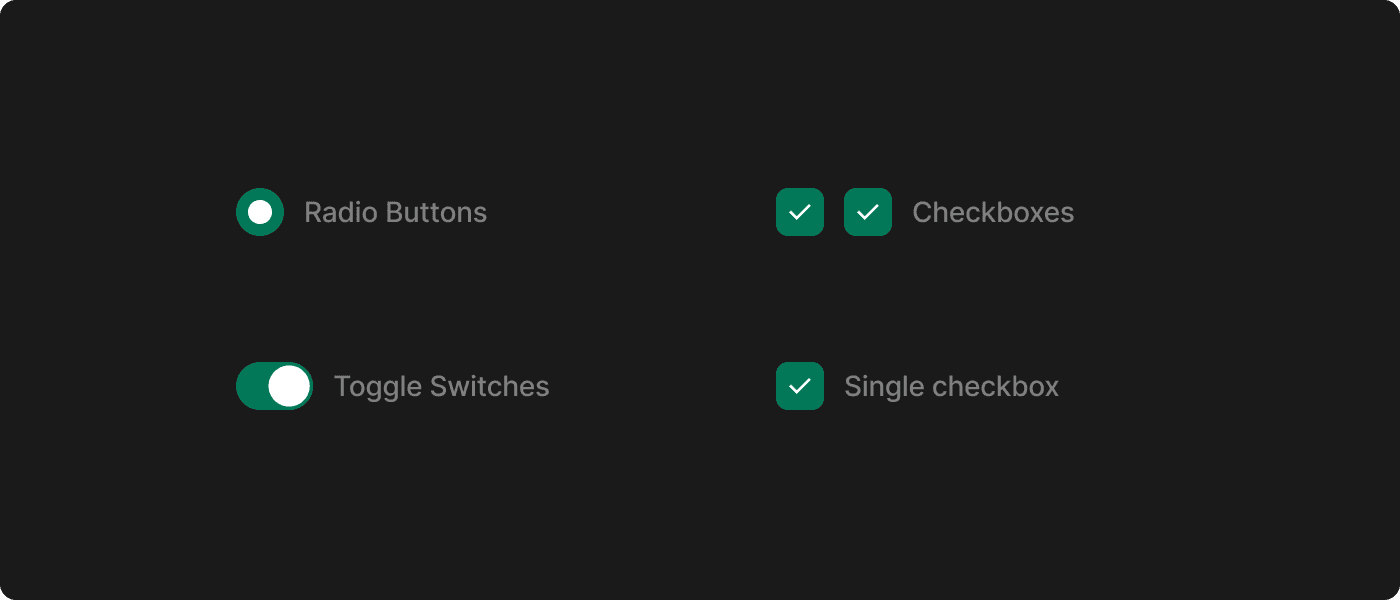This screenshot has width=1400, height=600.
Task: Click the checkmark in the Single checkbox
Action: coord(800,386)
